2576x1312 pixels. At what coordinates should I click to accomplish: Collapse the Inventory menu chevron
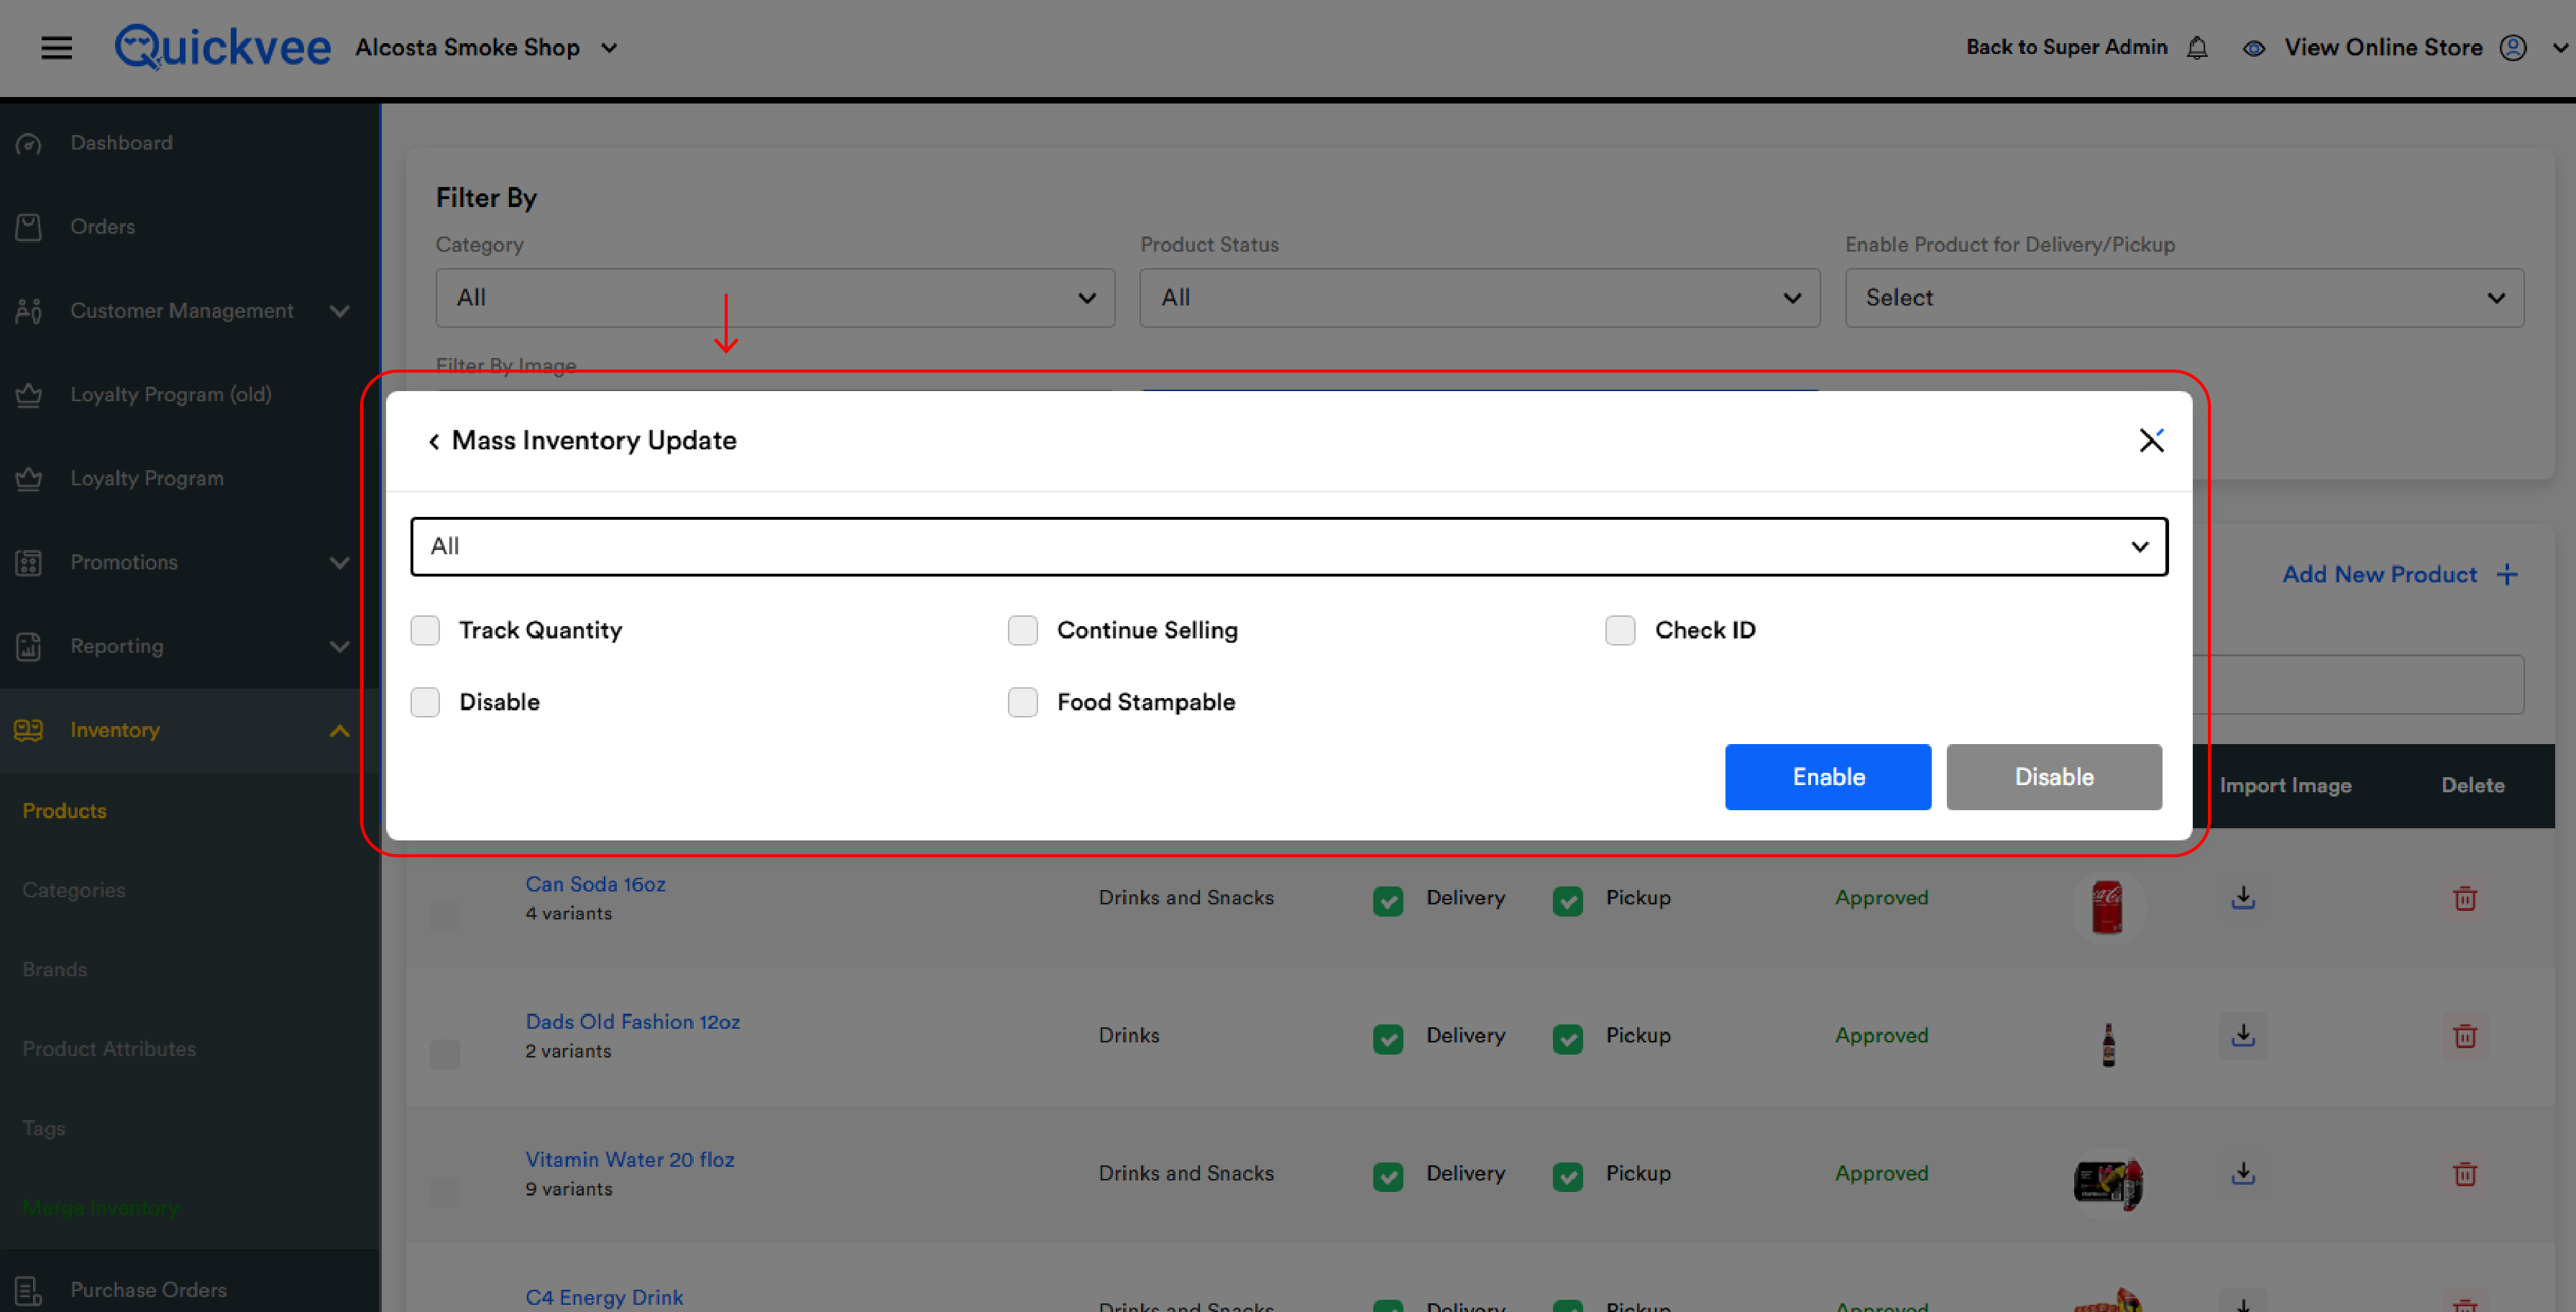tap(339, 730)
